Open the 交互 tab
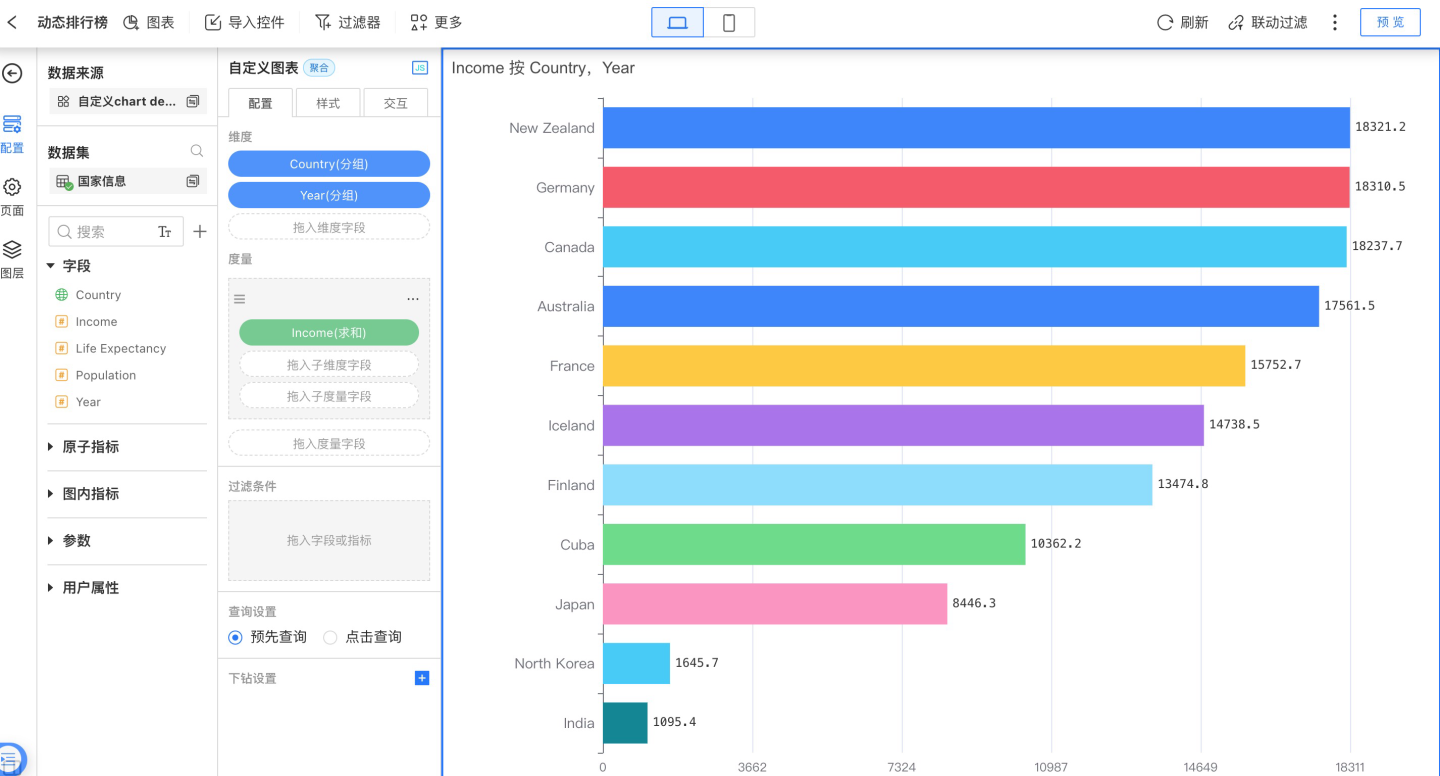 (395, 103)
